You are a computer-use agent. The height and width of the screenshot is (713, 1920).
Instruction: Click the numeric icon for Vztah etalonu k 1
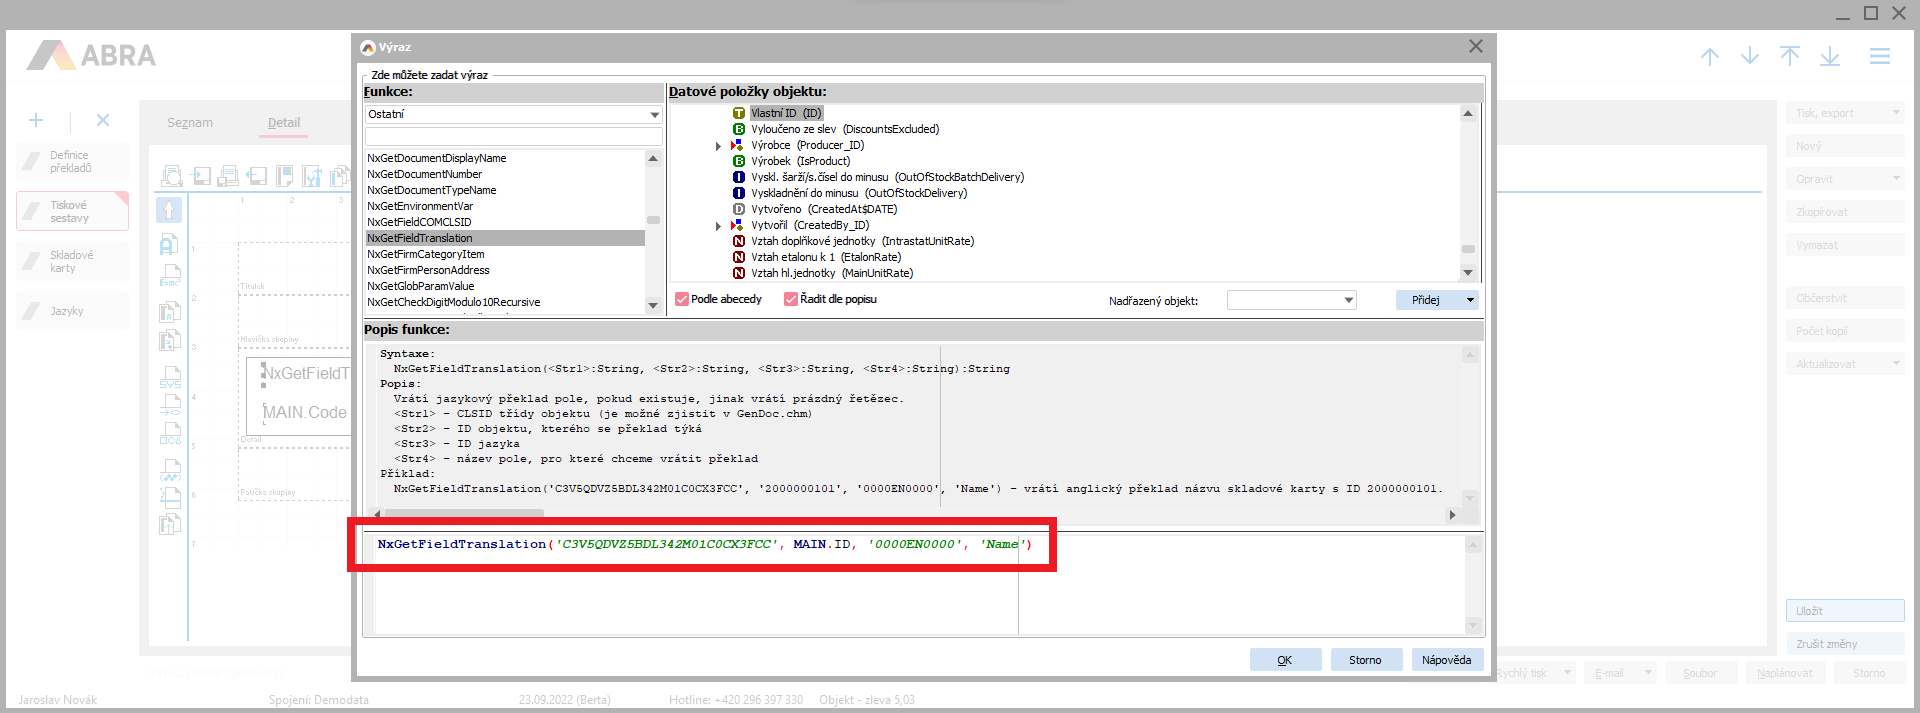[739, 257]
